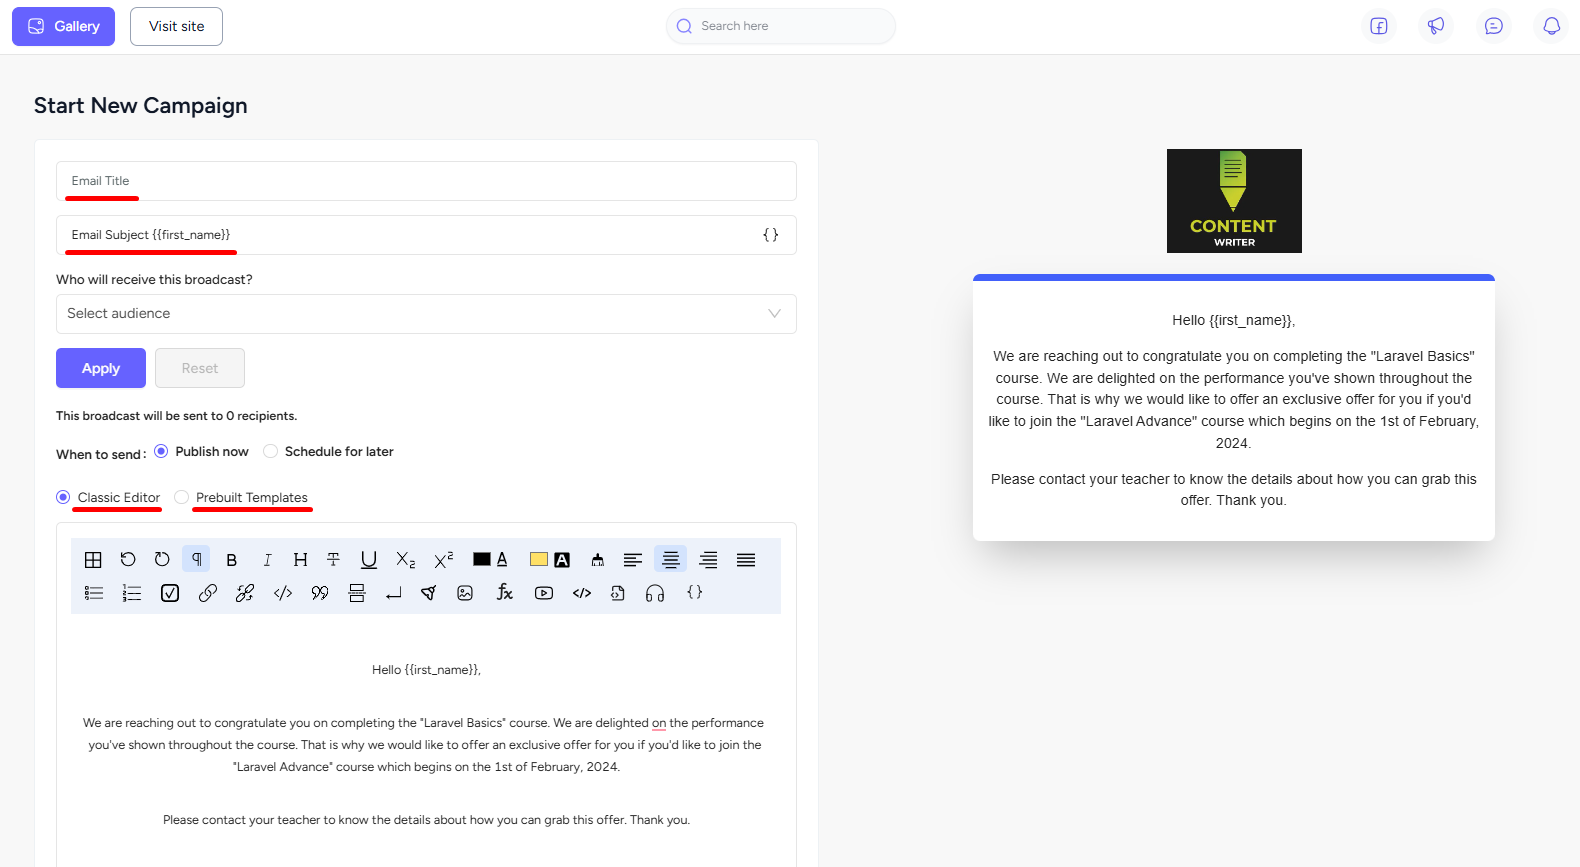Image resolution: width=1580 pixels, height=867 pixels.
Task: Justify the text
Action: pyautogui.click(x=746, y=560)
